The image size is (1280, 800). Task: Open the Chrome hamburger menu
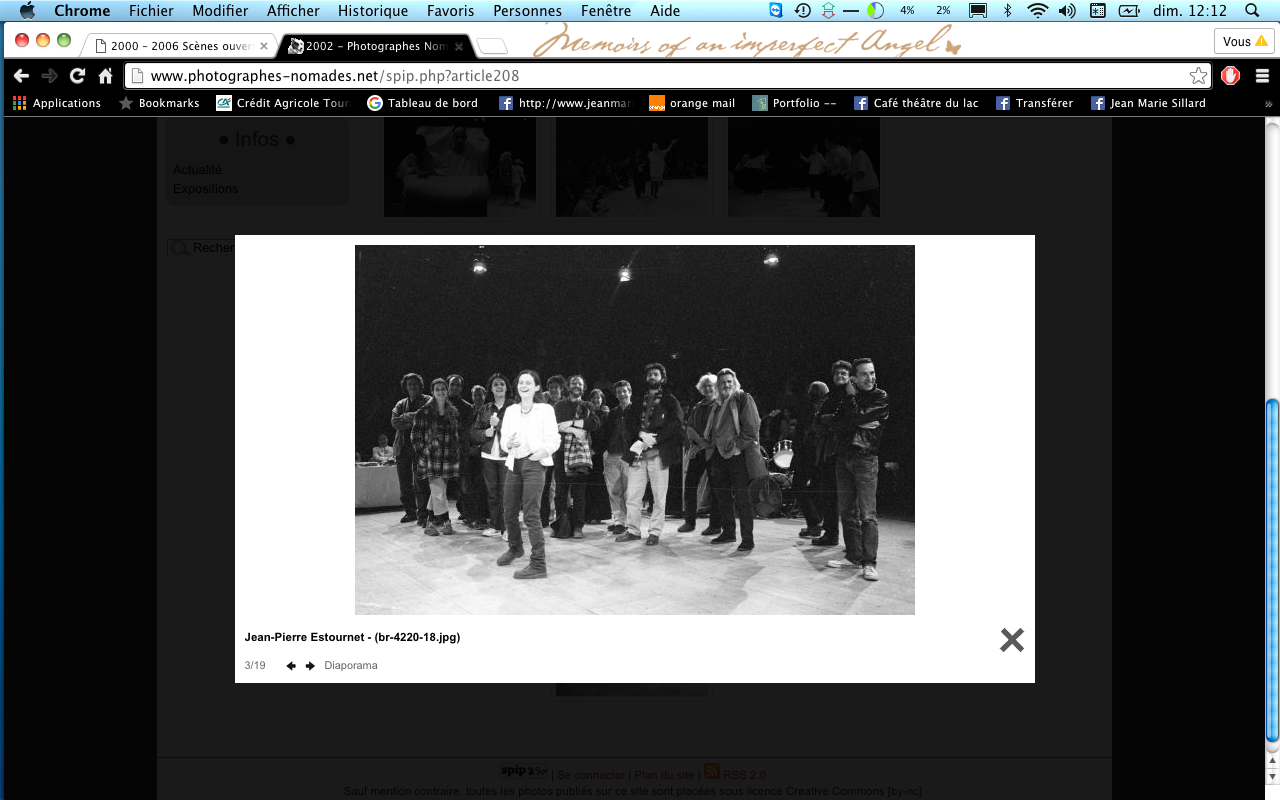tap(1262, 76)
